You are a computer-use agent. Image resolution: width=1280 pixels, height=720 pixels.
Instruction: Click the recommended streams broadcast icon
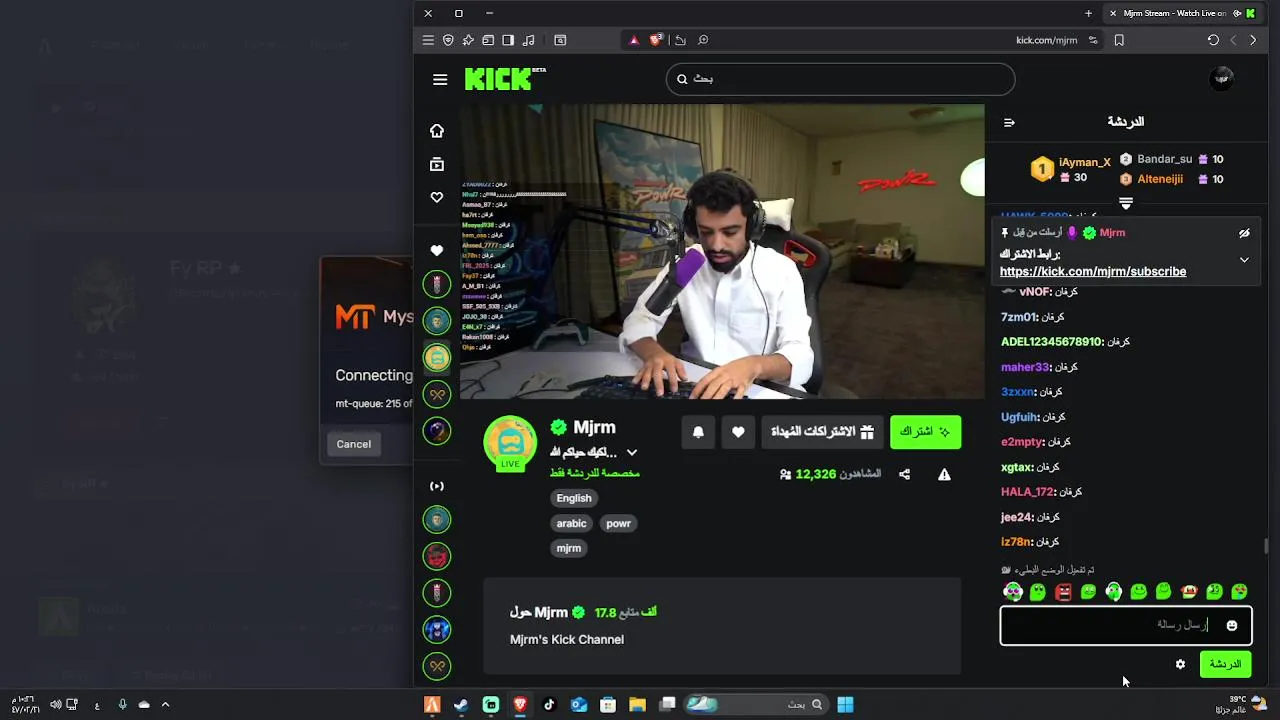pos(437,486)
